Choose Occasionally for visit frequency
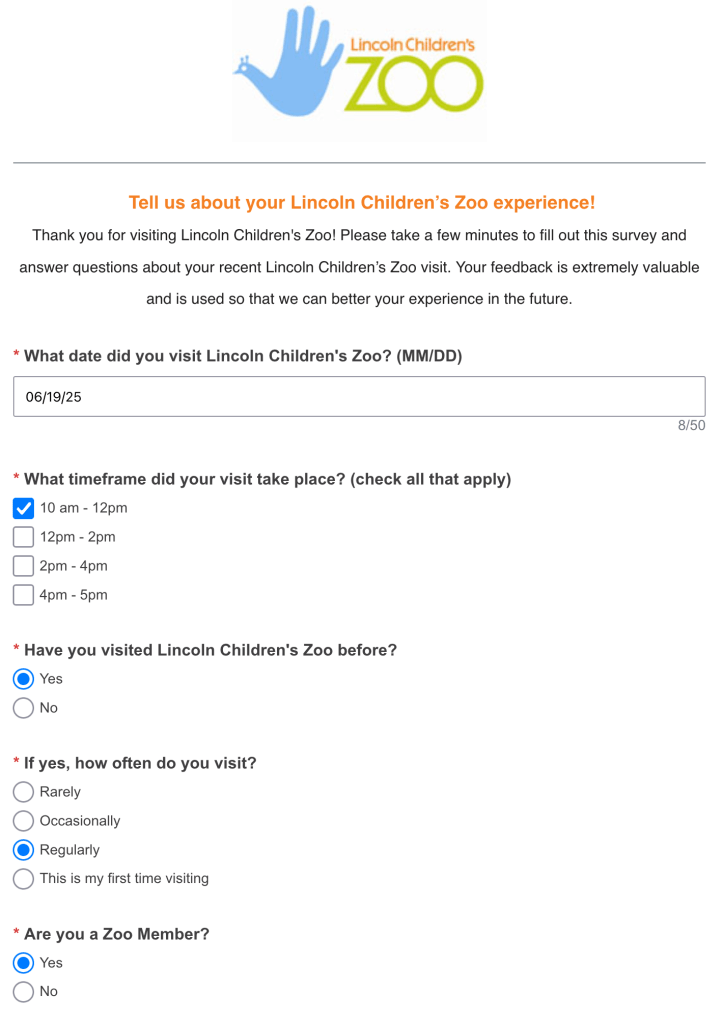Viewport: 723px width, 1023px height. point(24,821)
